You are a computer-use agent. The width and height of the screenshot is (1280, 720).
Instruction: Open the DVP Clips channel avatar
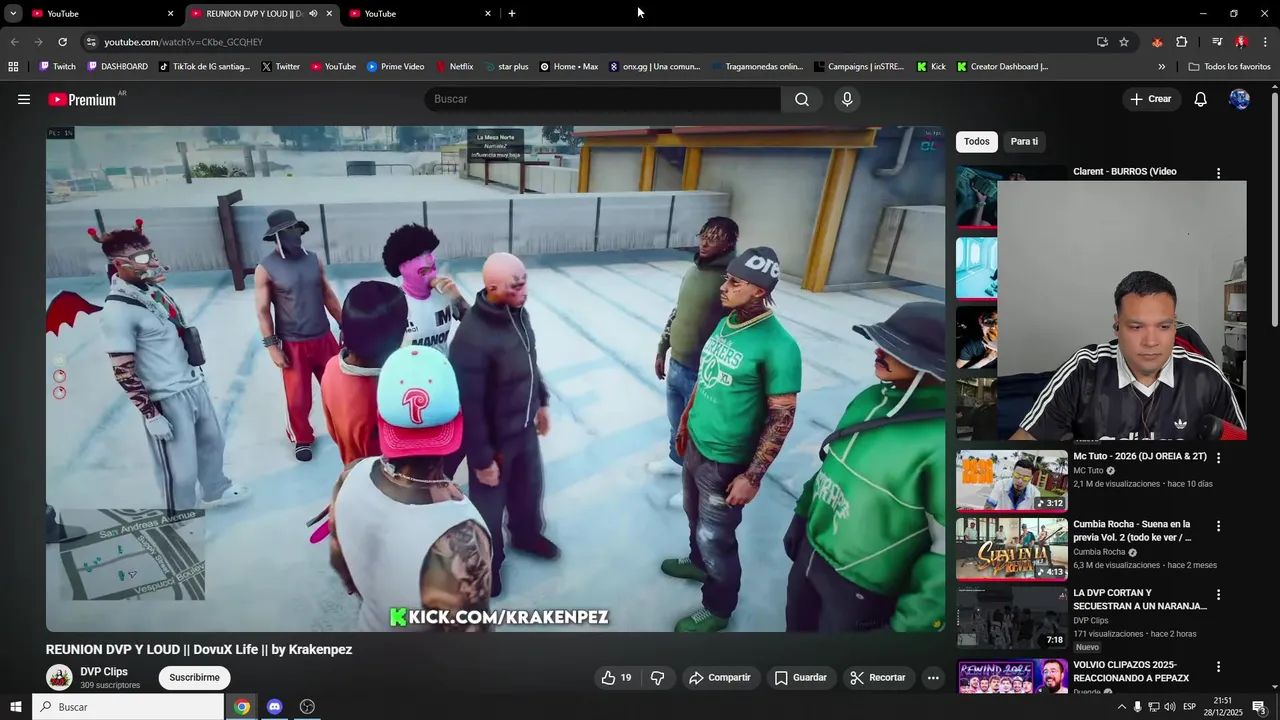click(x=59, y=678)
